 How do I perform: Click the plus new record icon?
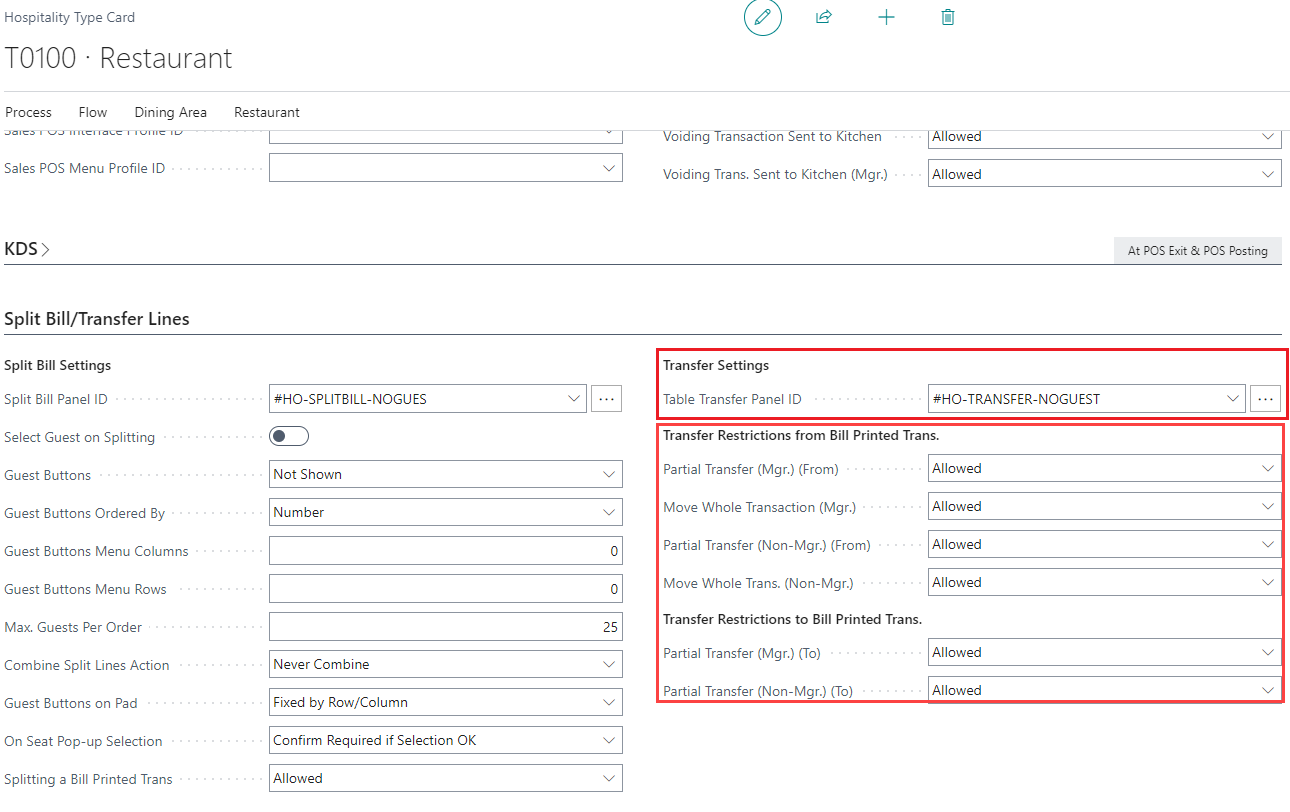[886, 18]
